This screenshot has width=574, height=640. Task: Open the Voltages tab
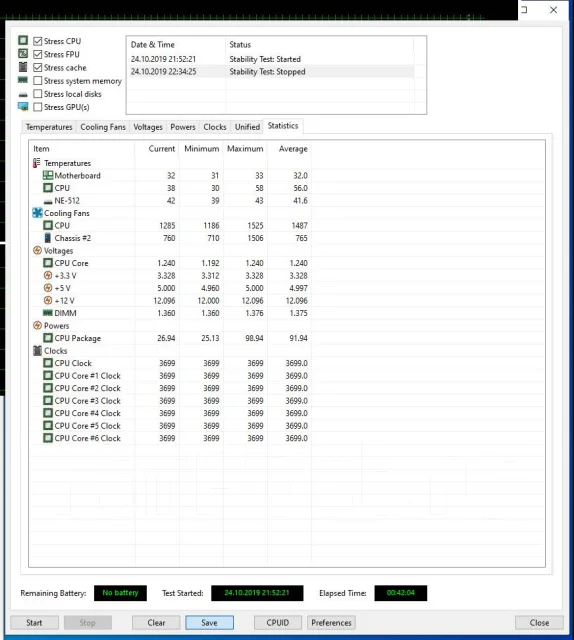click(x=148, y=127)
